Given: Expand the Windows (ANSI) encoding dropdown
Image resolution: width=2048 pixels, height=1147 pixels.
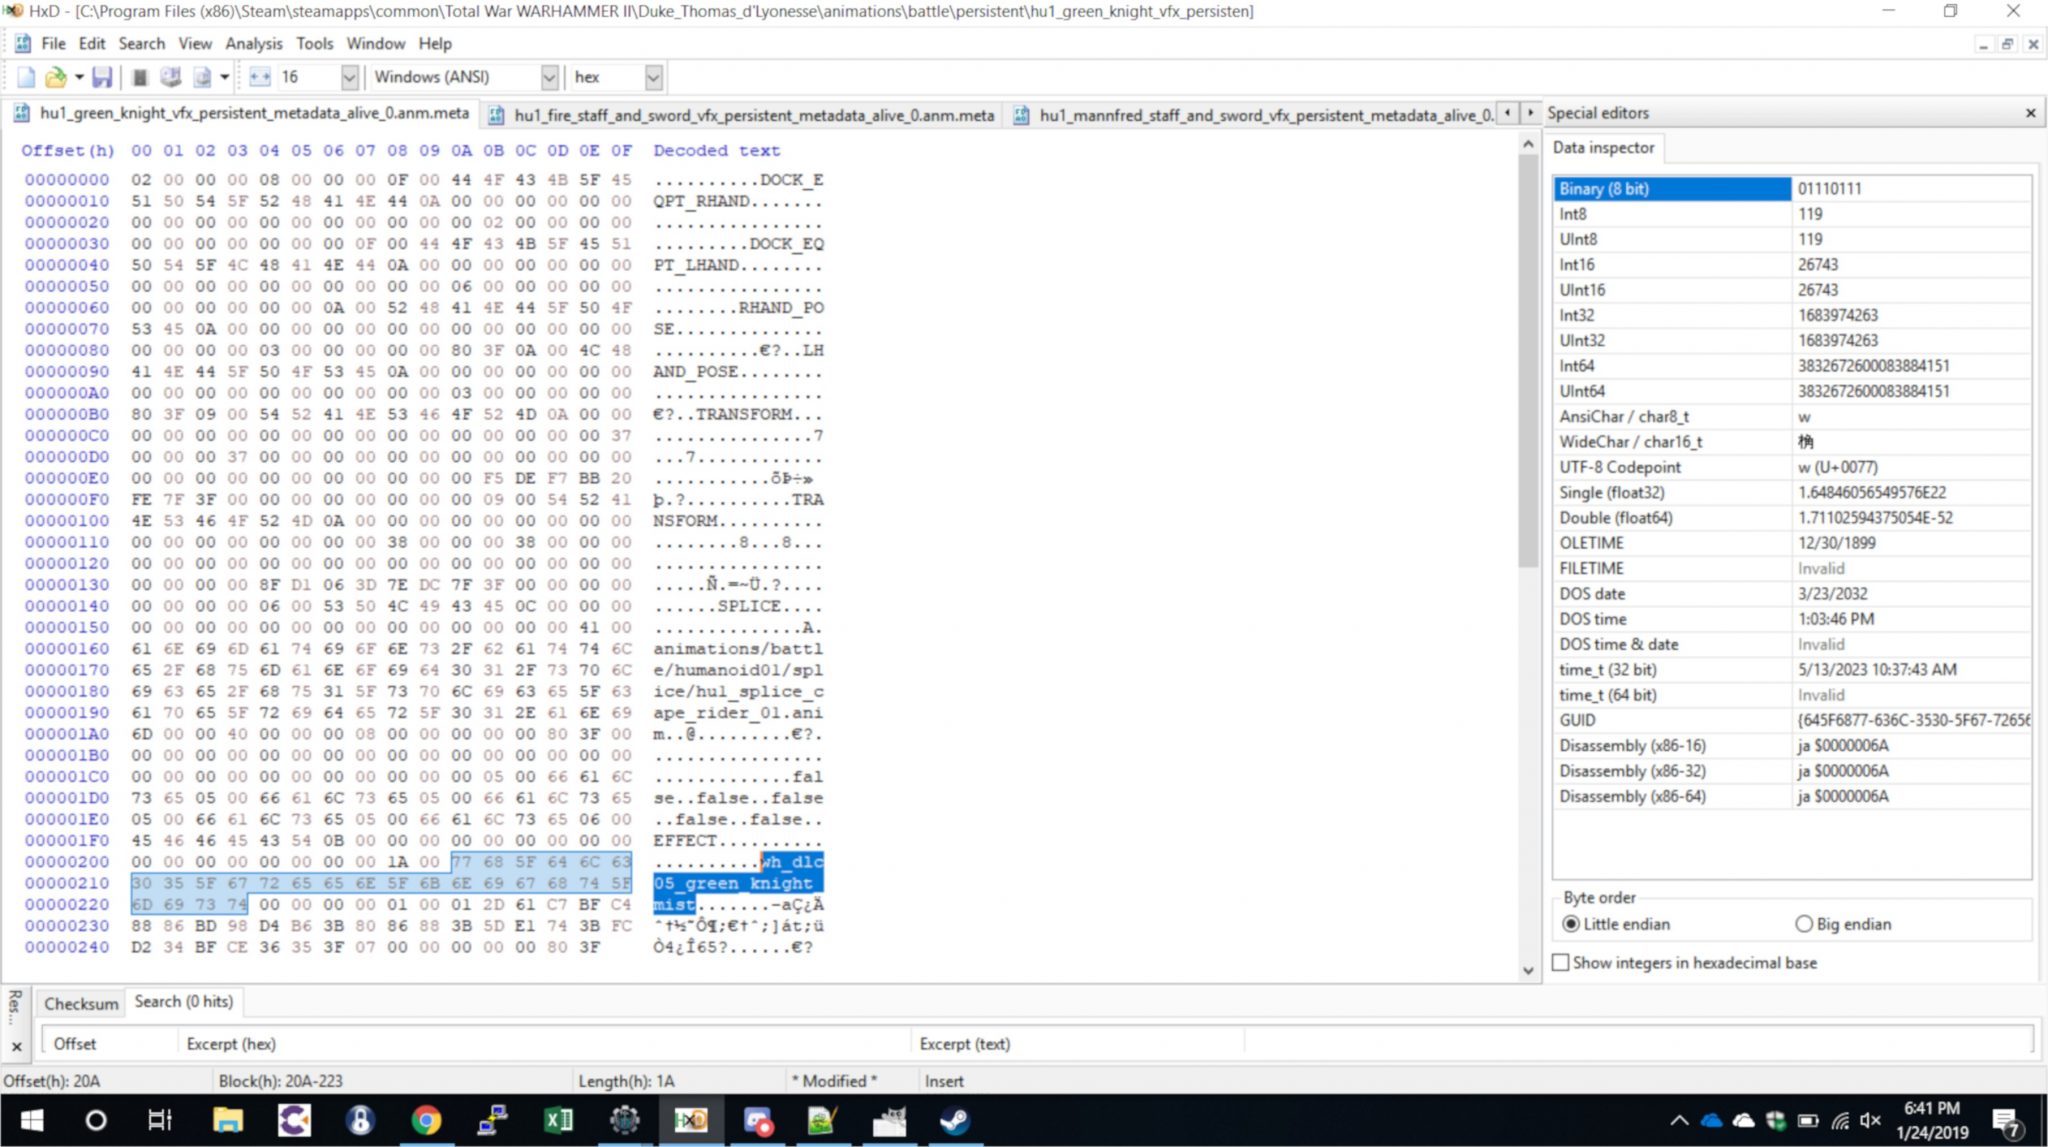Looking at the screenshot, I should pos(549,75).
